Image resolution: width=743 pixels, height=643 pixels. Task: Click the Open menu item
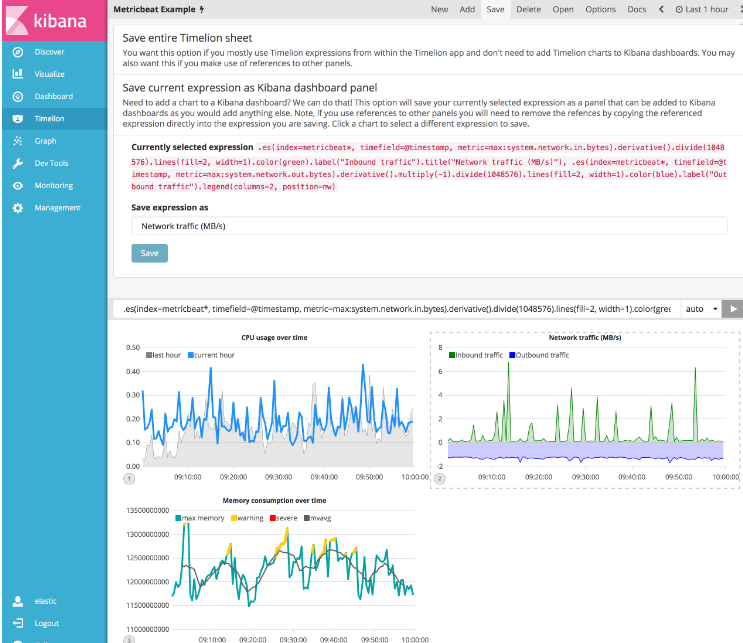[x=563, y=9]
